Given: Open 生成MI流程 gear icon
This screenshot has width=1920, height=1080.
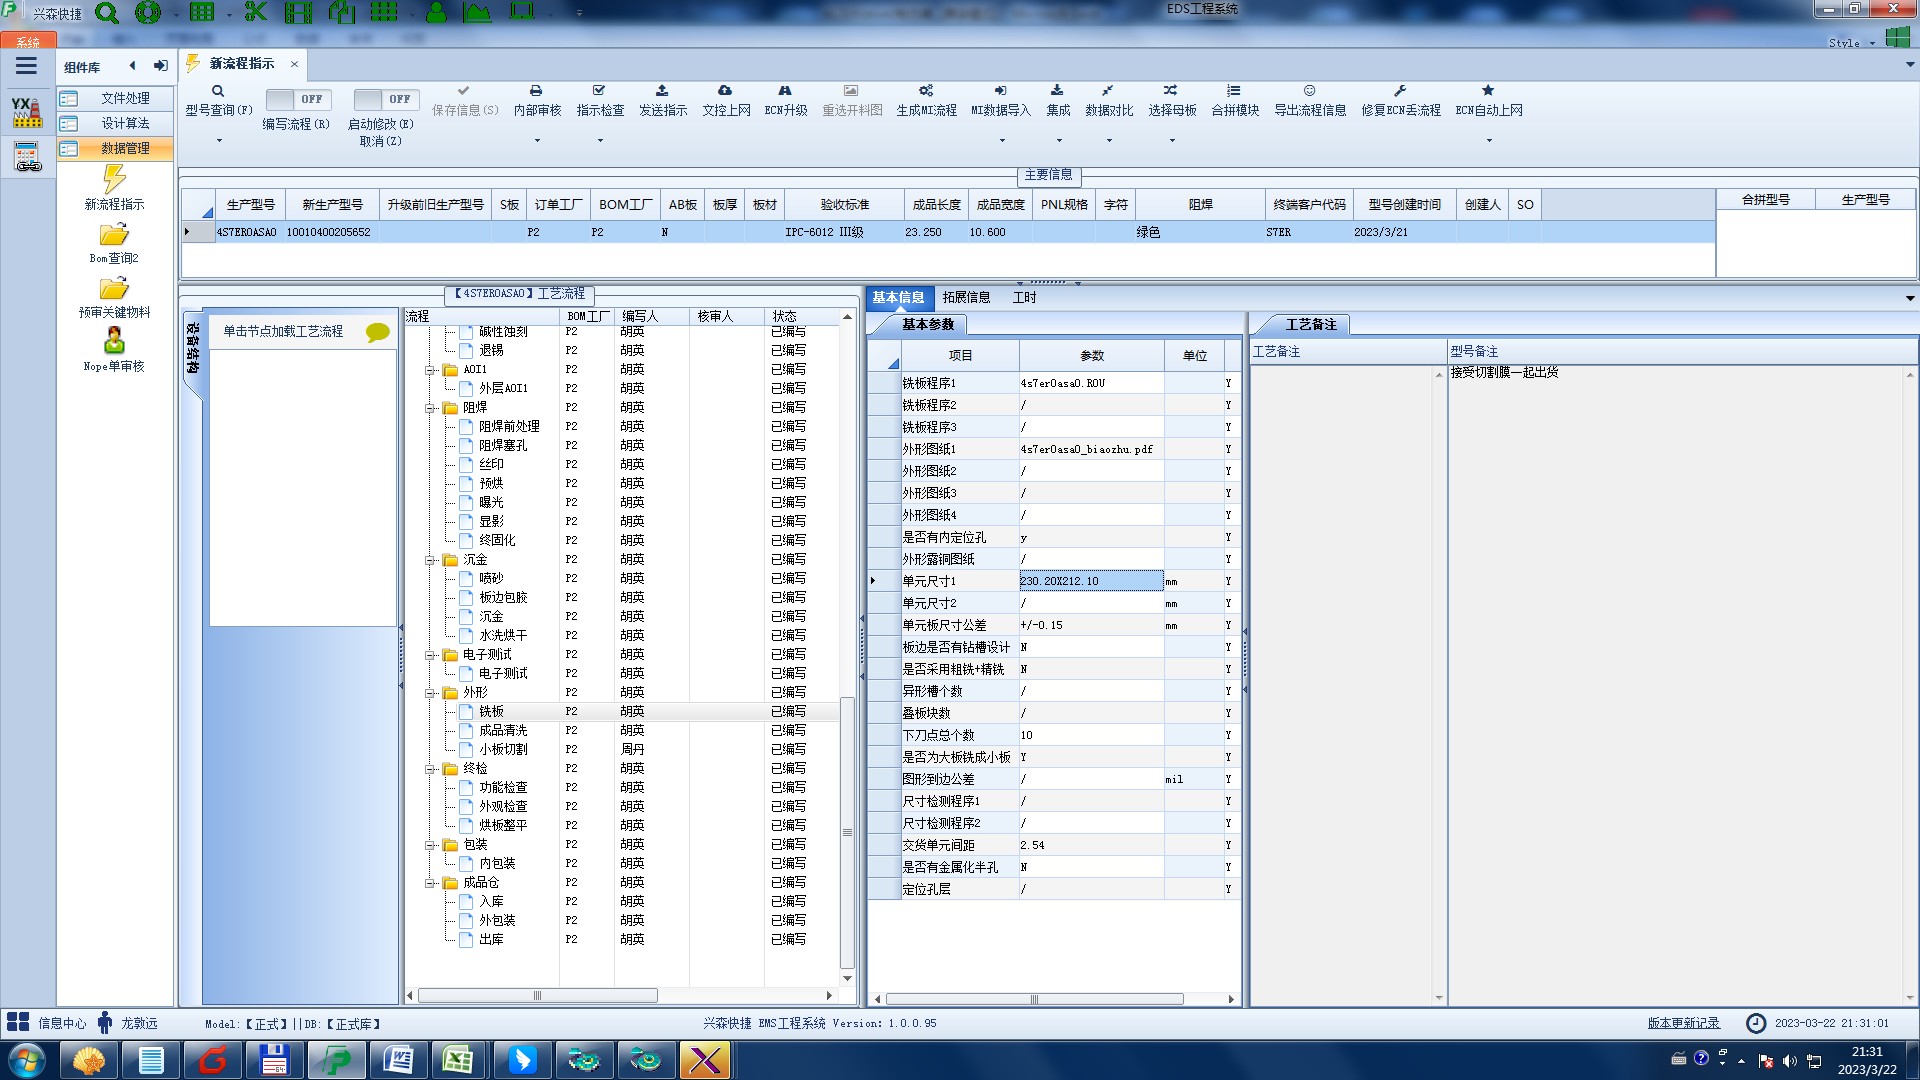Looking at the screenshot, I should tap(926, 91).
